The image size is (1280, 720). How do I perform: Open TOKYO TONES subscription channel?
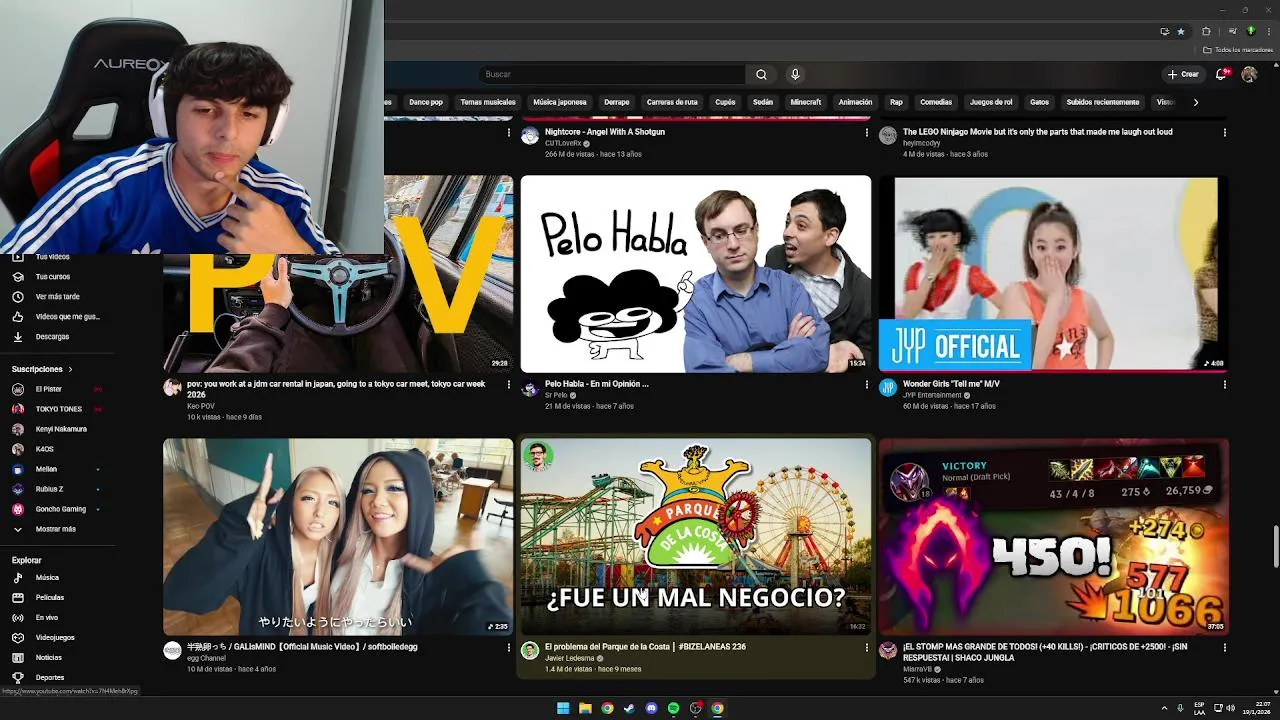click(x=58, y=409)
